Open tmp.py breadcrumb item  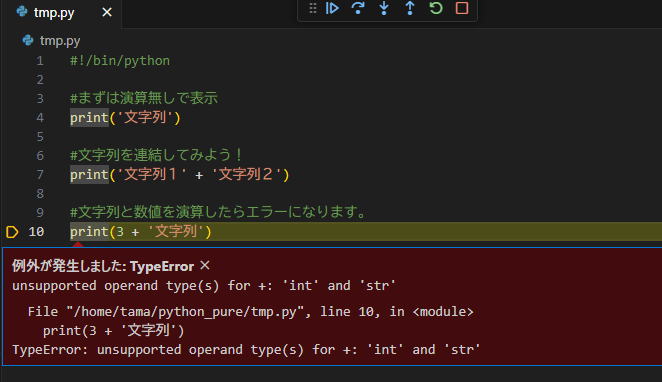click(x=60, y=41)
